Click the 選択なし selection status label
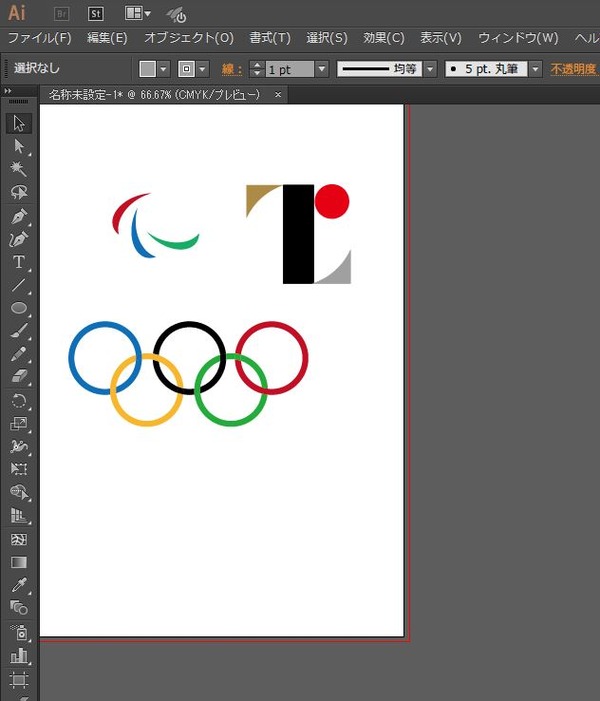 click(x=37, y=68)
